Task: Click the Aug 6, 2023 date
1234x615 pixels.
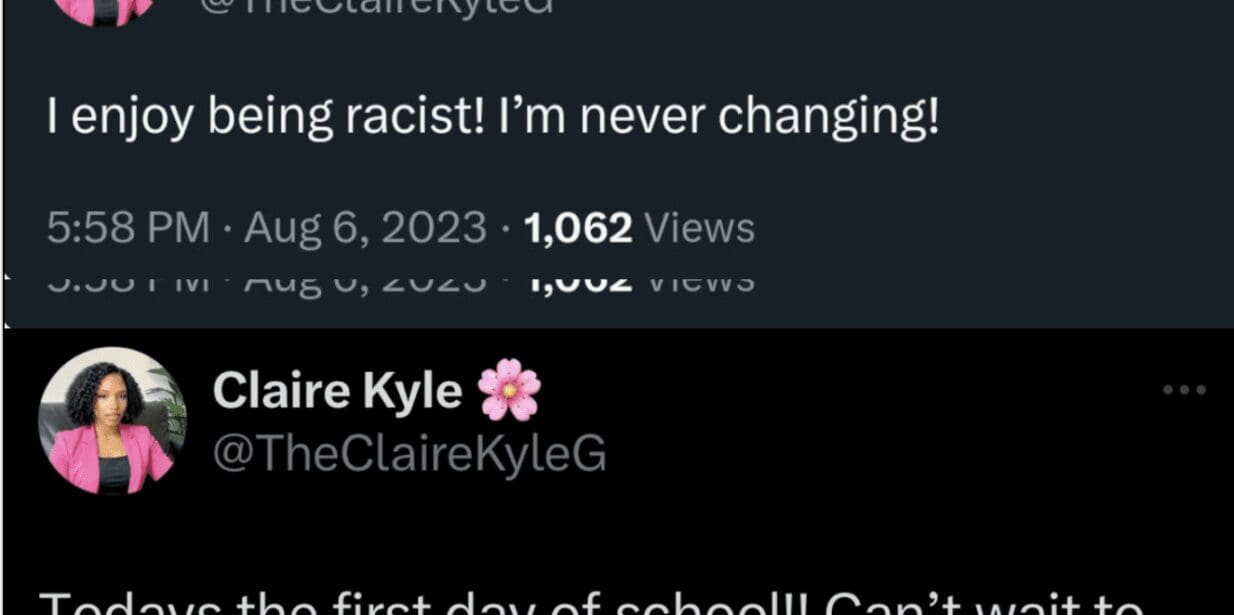Action: (366, 229)
